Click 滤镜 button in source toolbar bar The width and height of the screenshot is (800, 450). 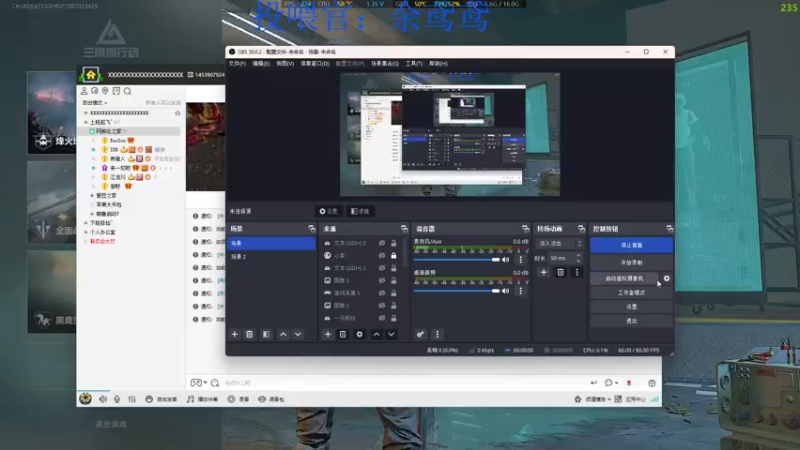[360, 211]
